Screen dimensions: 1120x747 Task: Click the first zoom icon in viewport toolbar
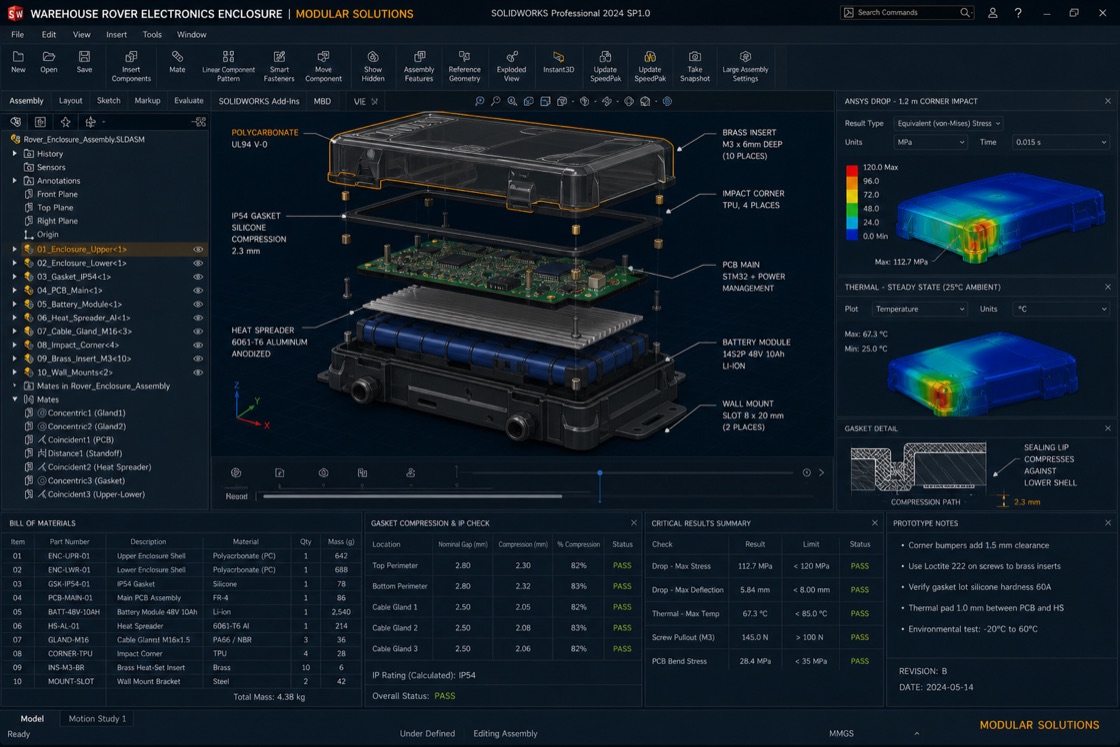click(479, 101)
